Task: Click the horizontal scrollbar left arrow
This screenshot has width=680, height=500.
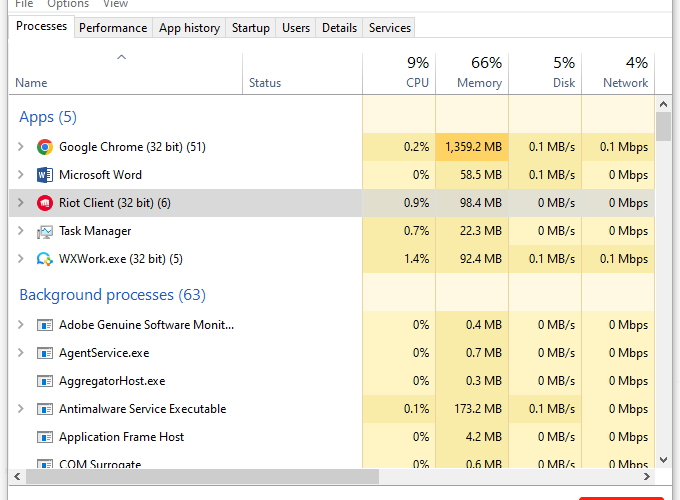Action: 17,477
